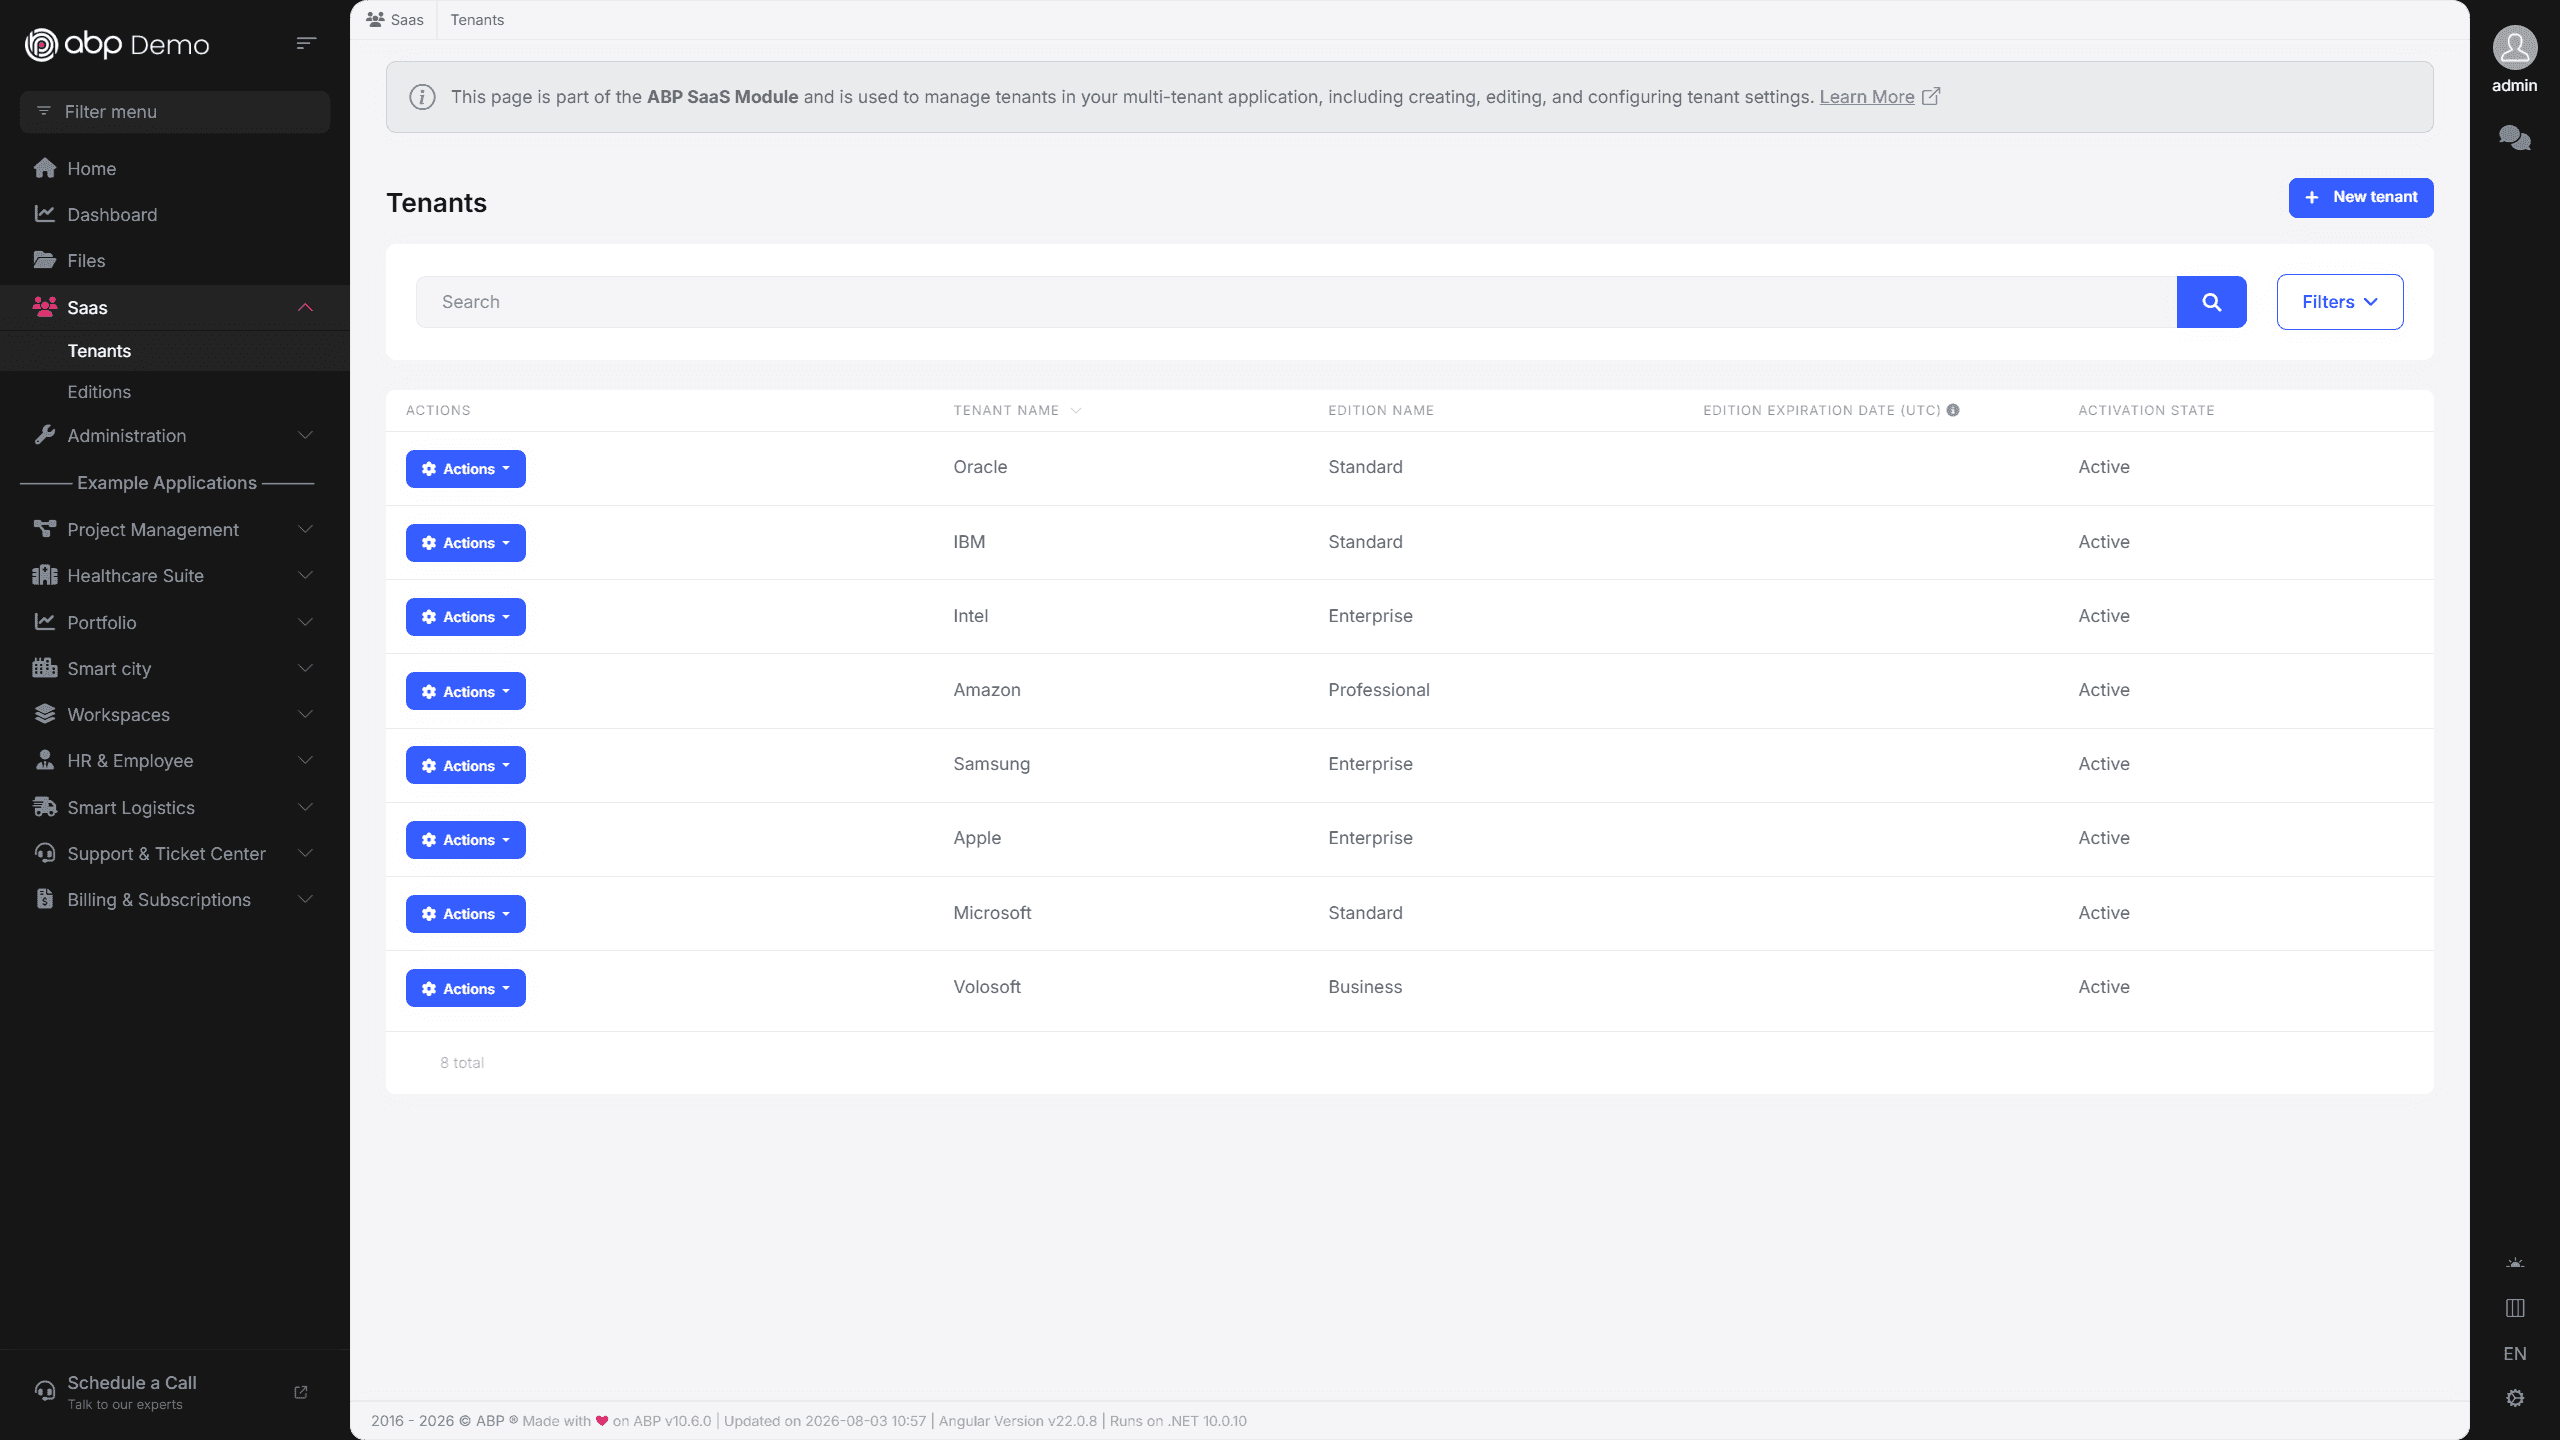The image size is (2560, 1440).
Task: Sort by the Tenant Name column header
Action: coord(1006,410)
